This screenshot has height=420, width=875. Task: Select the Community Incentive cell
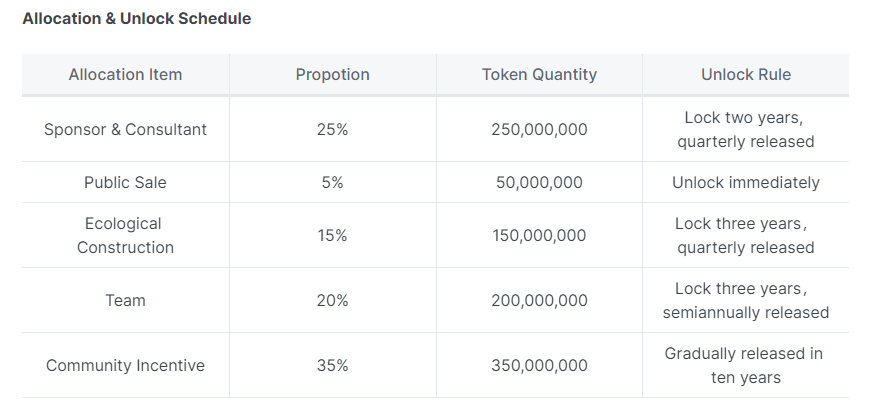coord(125,366)
